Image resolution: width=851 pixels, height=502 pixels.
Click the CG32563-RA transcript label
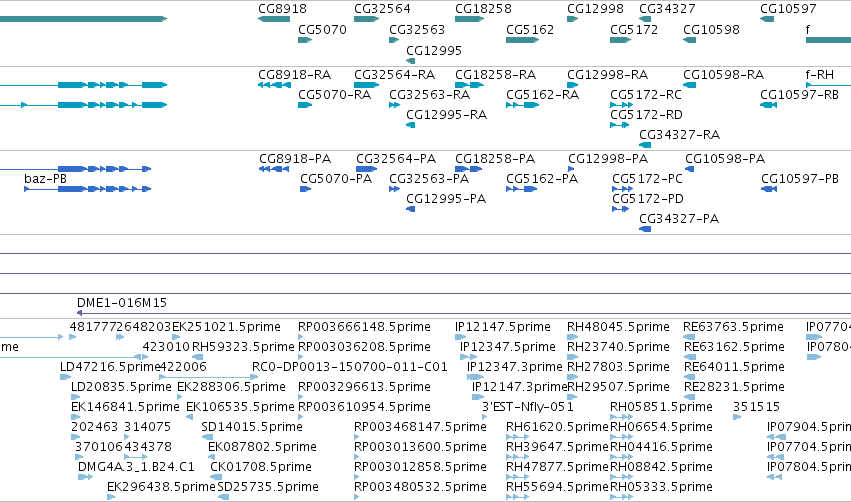point(429,94)
